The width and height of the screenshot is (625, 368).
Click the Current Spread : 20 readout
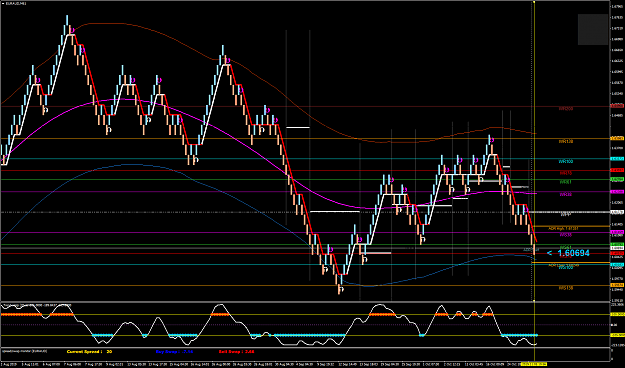(x=89, y=352)
